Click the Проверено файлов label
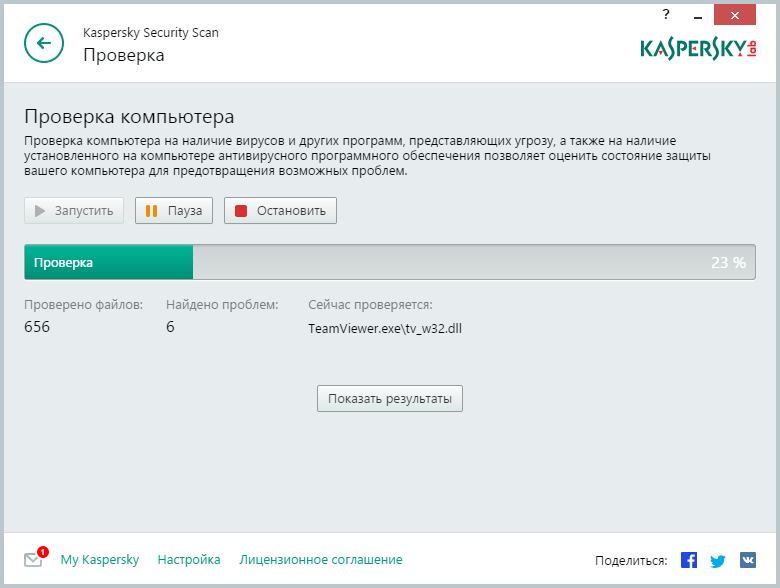780x588 pixels. tap(84, 304)
